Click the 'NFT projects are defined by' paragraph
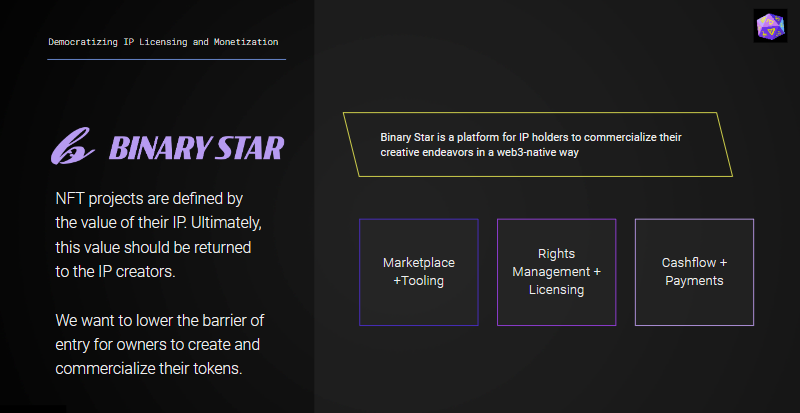The height and width of the screenshot is (413, 800). tap(158, 235)
